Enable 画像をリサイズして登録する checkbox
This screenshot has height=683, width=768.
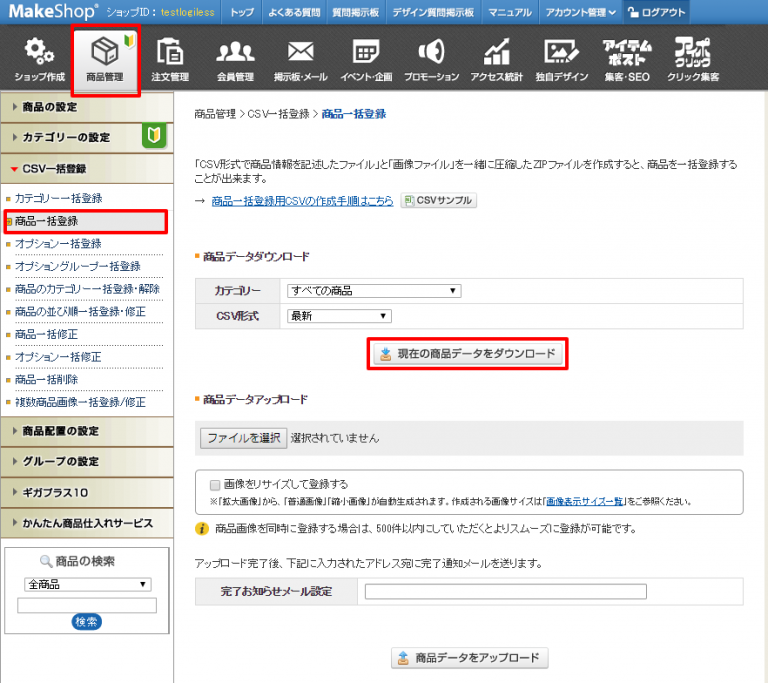pos(215,484)
